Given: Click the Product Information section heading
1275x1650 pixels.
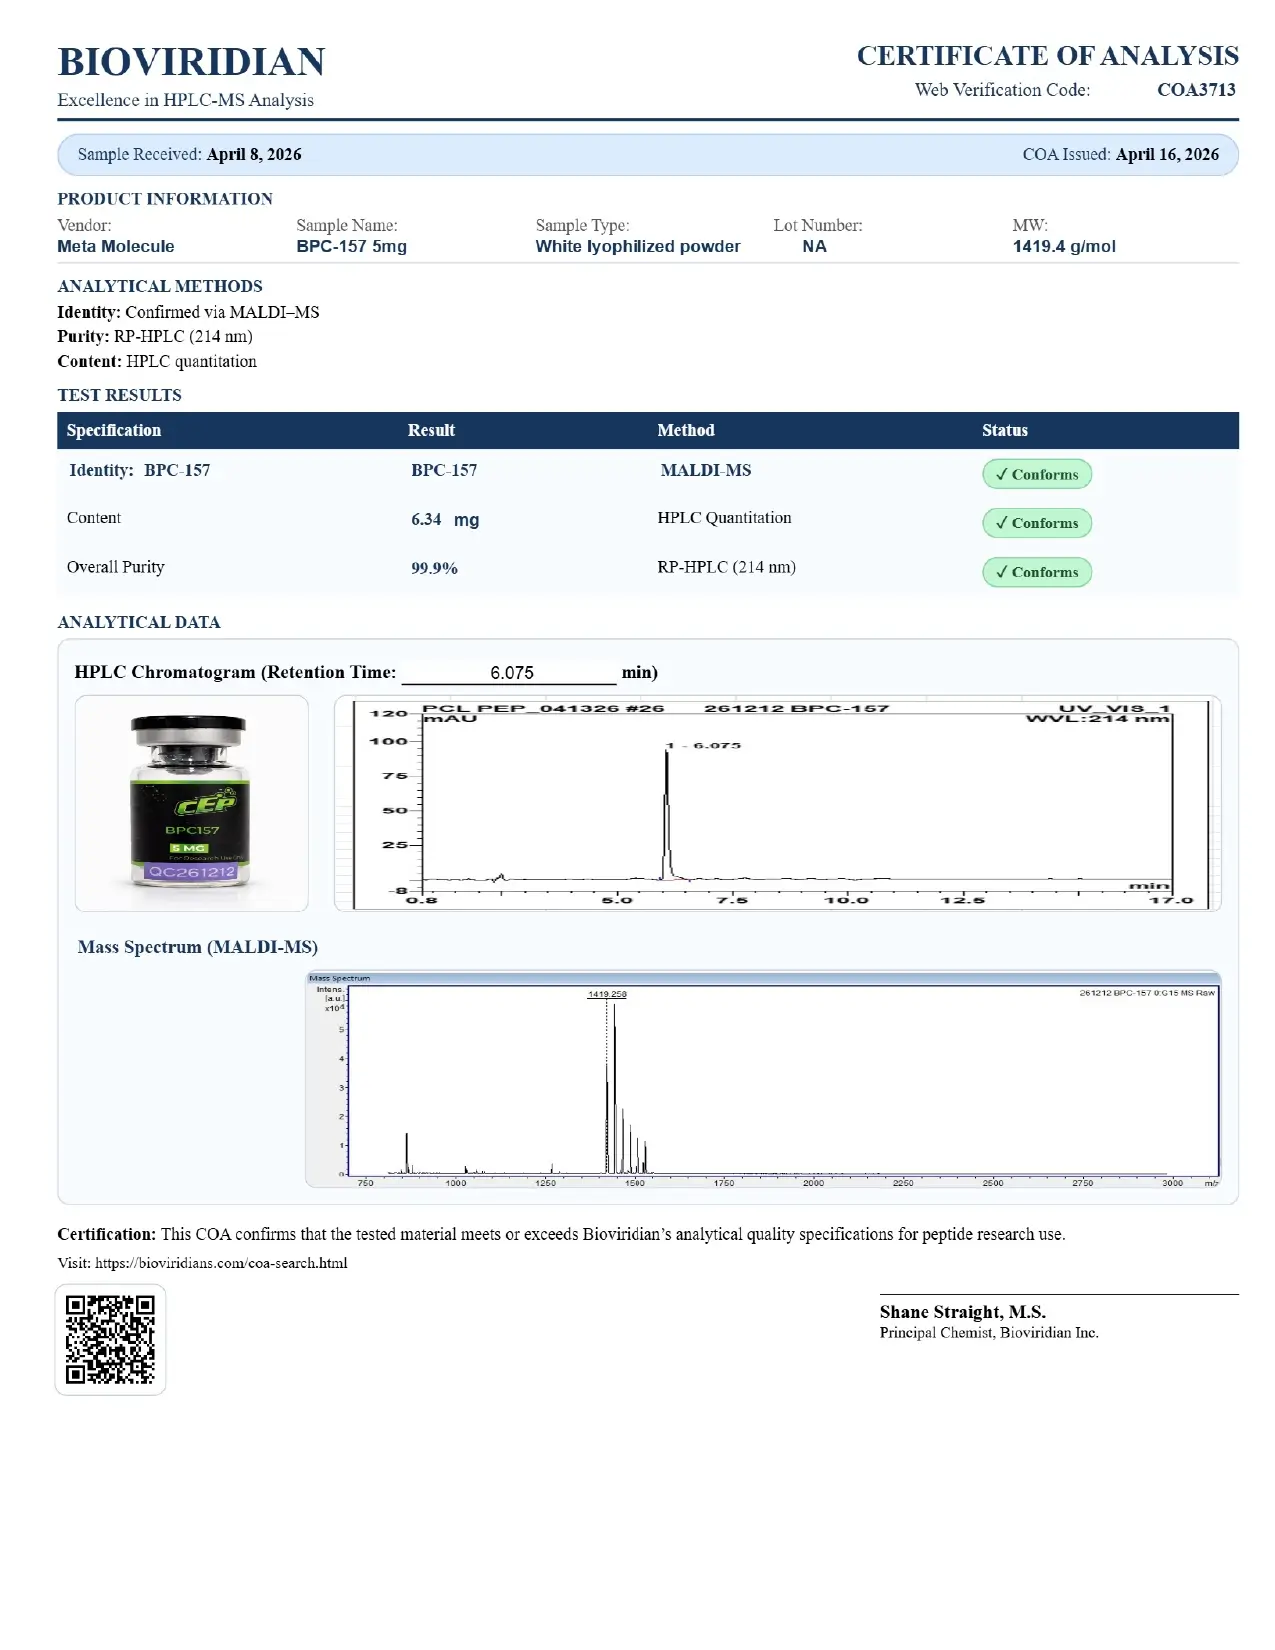Looking at the screenshot, I should coord(165,199).
